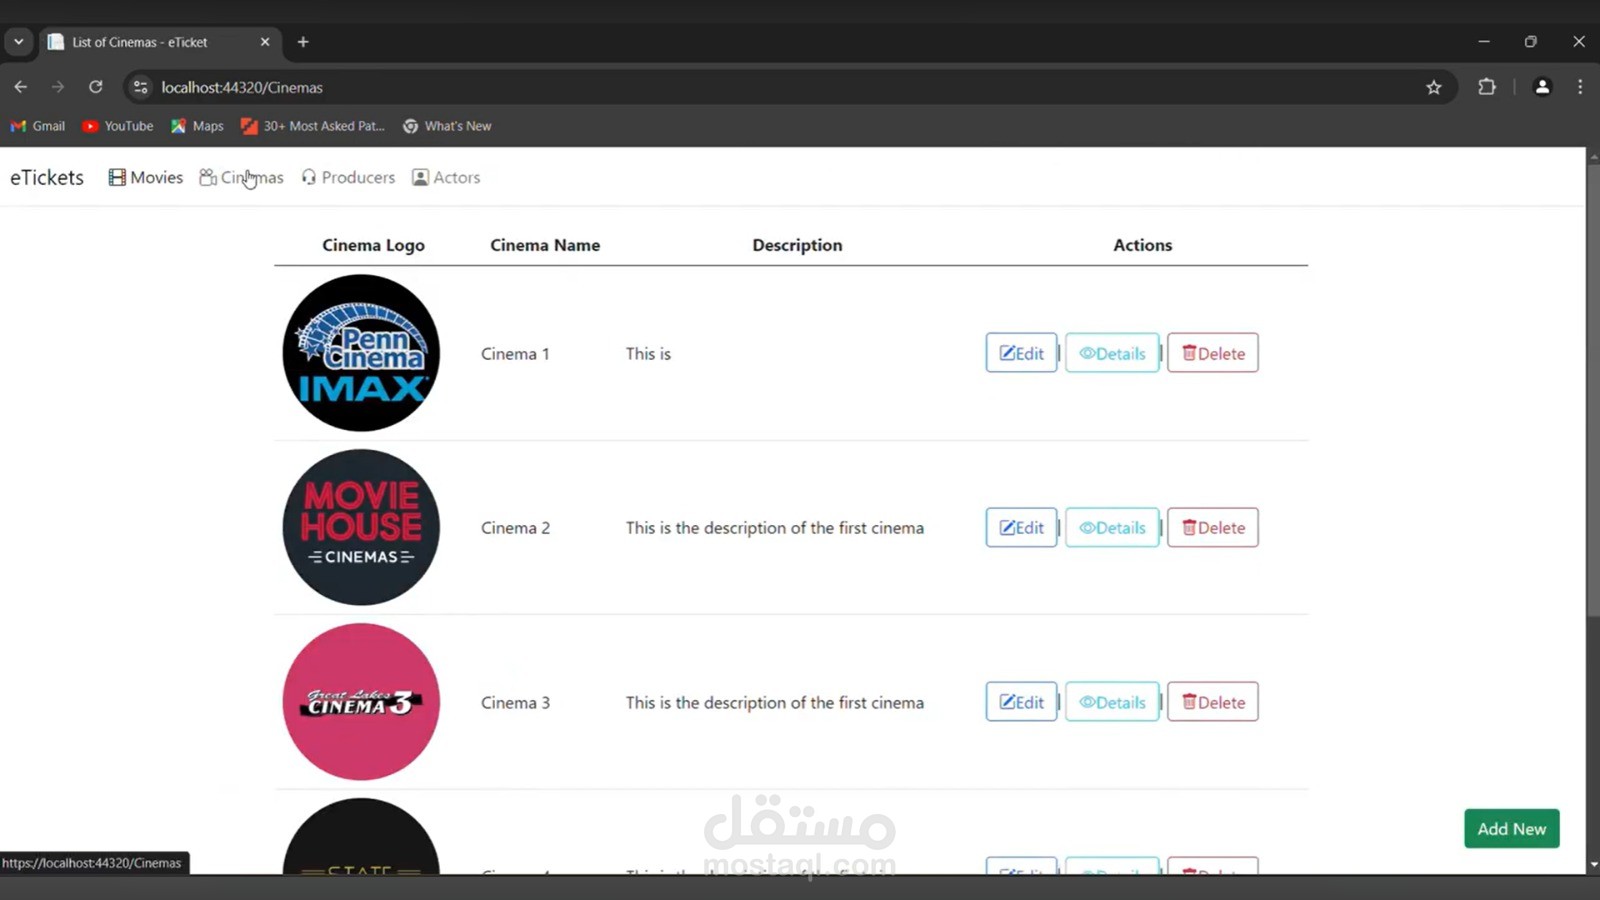Screen dimensions: 1600x900
Task: Open the Cinemas nav link
Action: tap(241, 177)
